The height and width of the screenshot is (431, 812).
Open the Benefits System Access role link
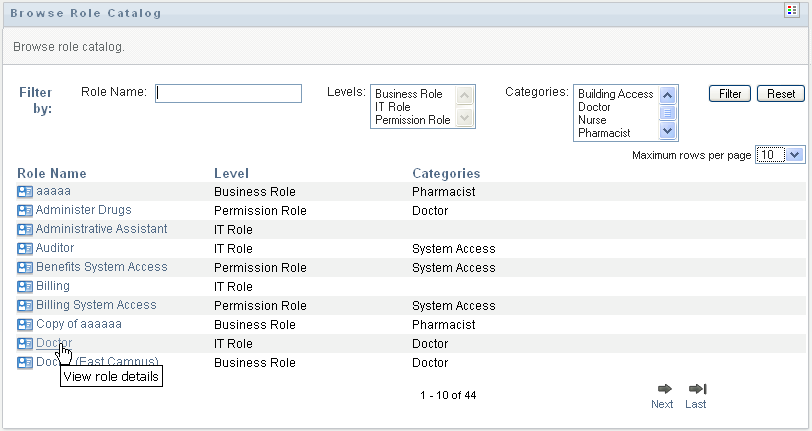[101, 267]
